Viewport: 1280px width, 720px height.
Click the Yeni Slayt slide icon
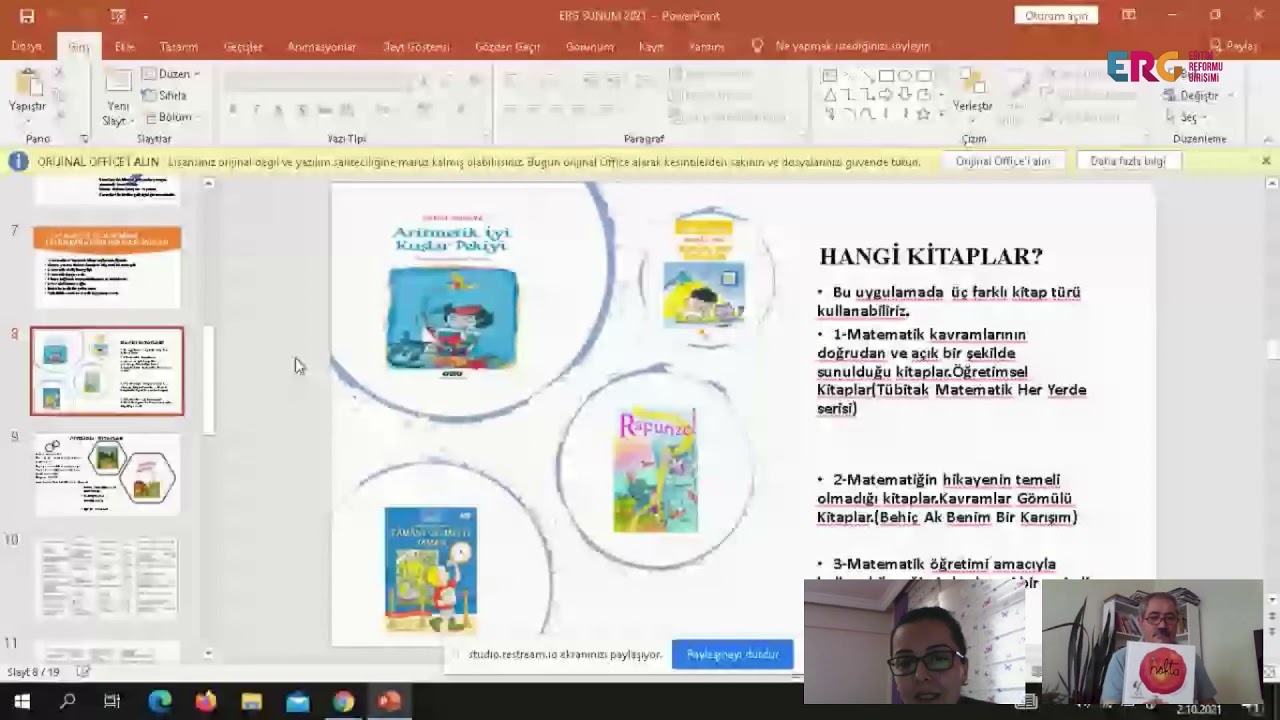[x=118, y=82]
